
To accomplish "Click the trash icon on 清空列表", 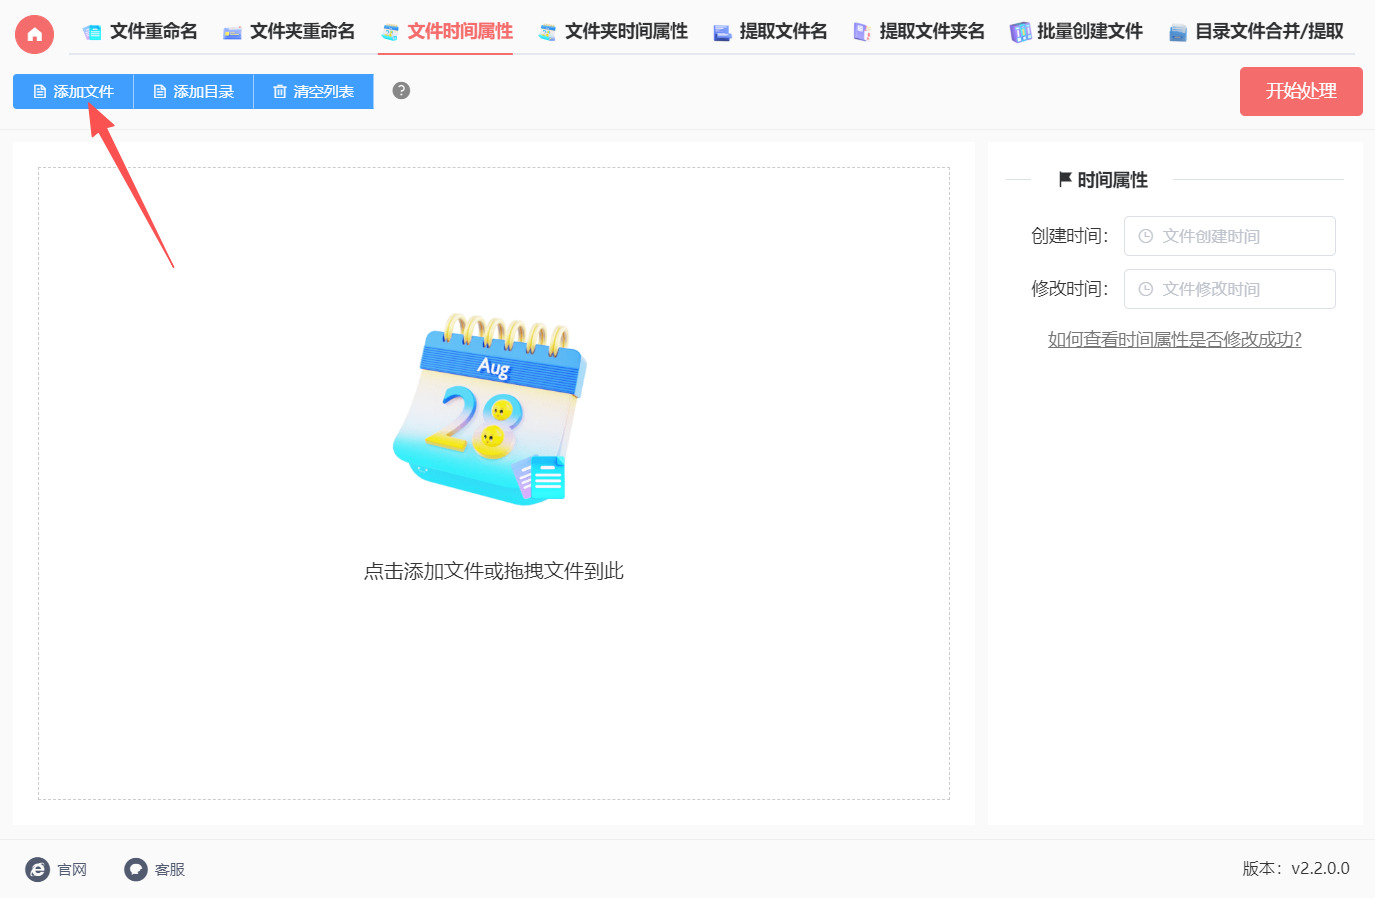I will [280, 92].
